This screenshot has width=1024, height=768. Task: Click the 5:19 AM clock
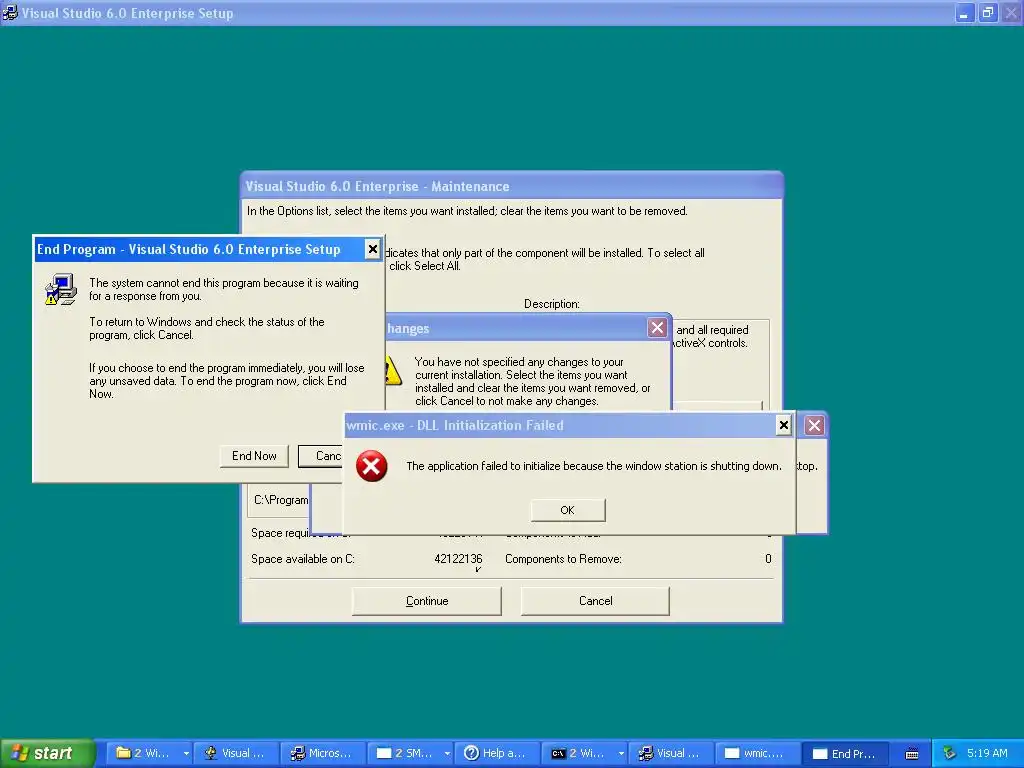point(987,753)
